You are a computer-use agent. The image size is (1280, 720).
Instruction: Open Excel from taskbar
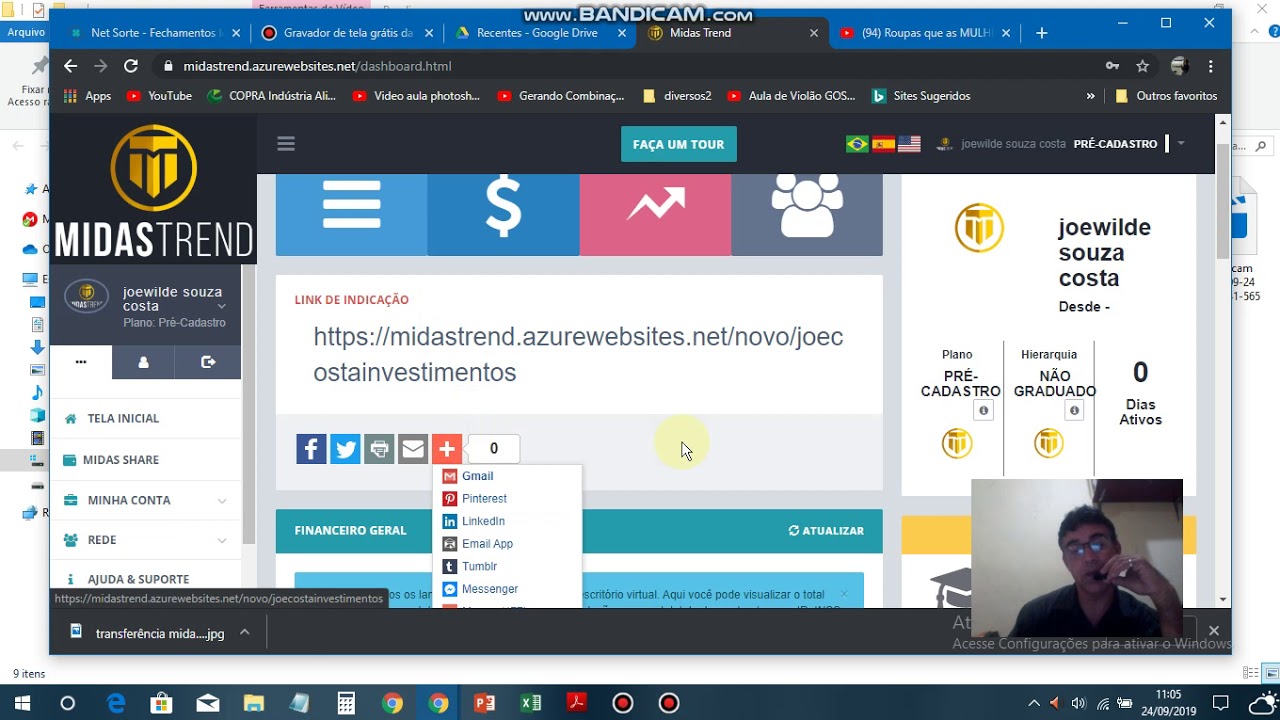[531, 704]
